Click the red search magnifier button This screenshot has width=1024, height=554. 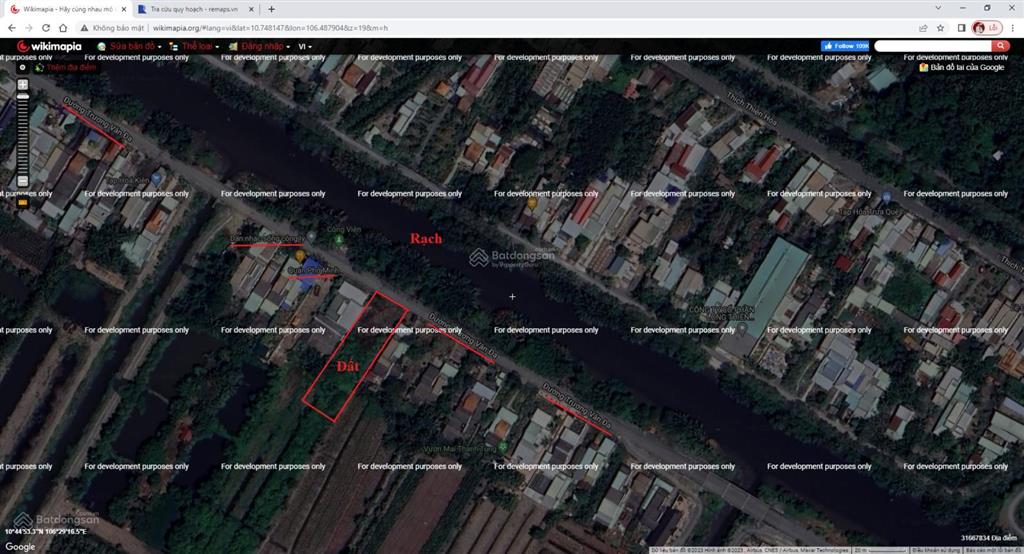pyautogui.click(x=1000, y=46)
